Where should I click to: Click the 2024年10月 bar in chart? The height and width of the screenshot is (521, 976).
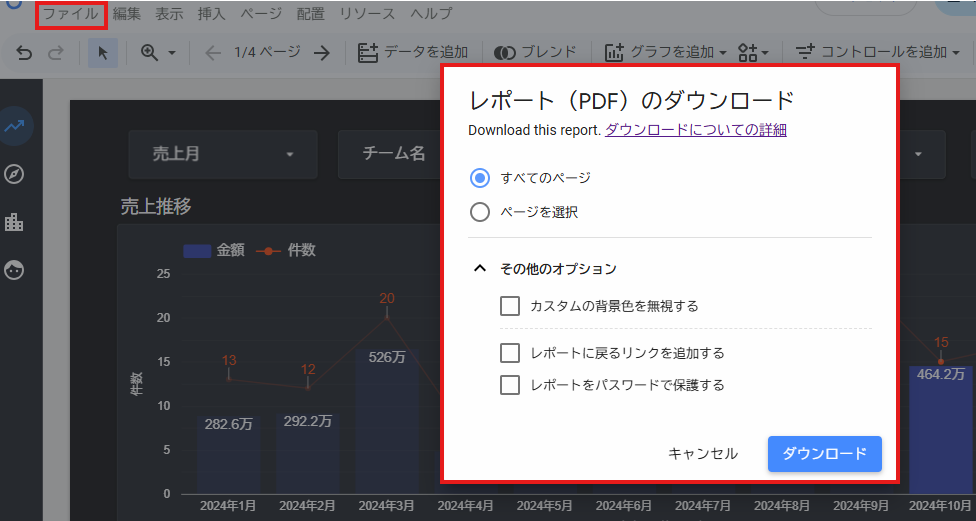tap(940, 430)
